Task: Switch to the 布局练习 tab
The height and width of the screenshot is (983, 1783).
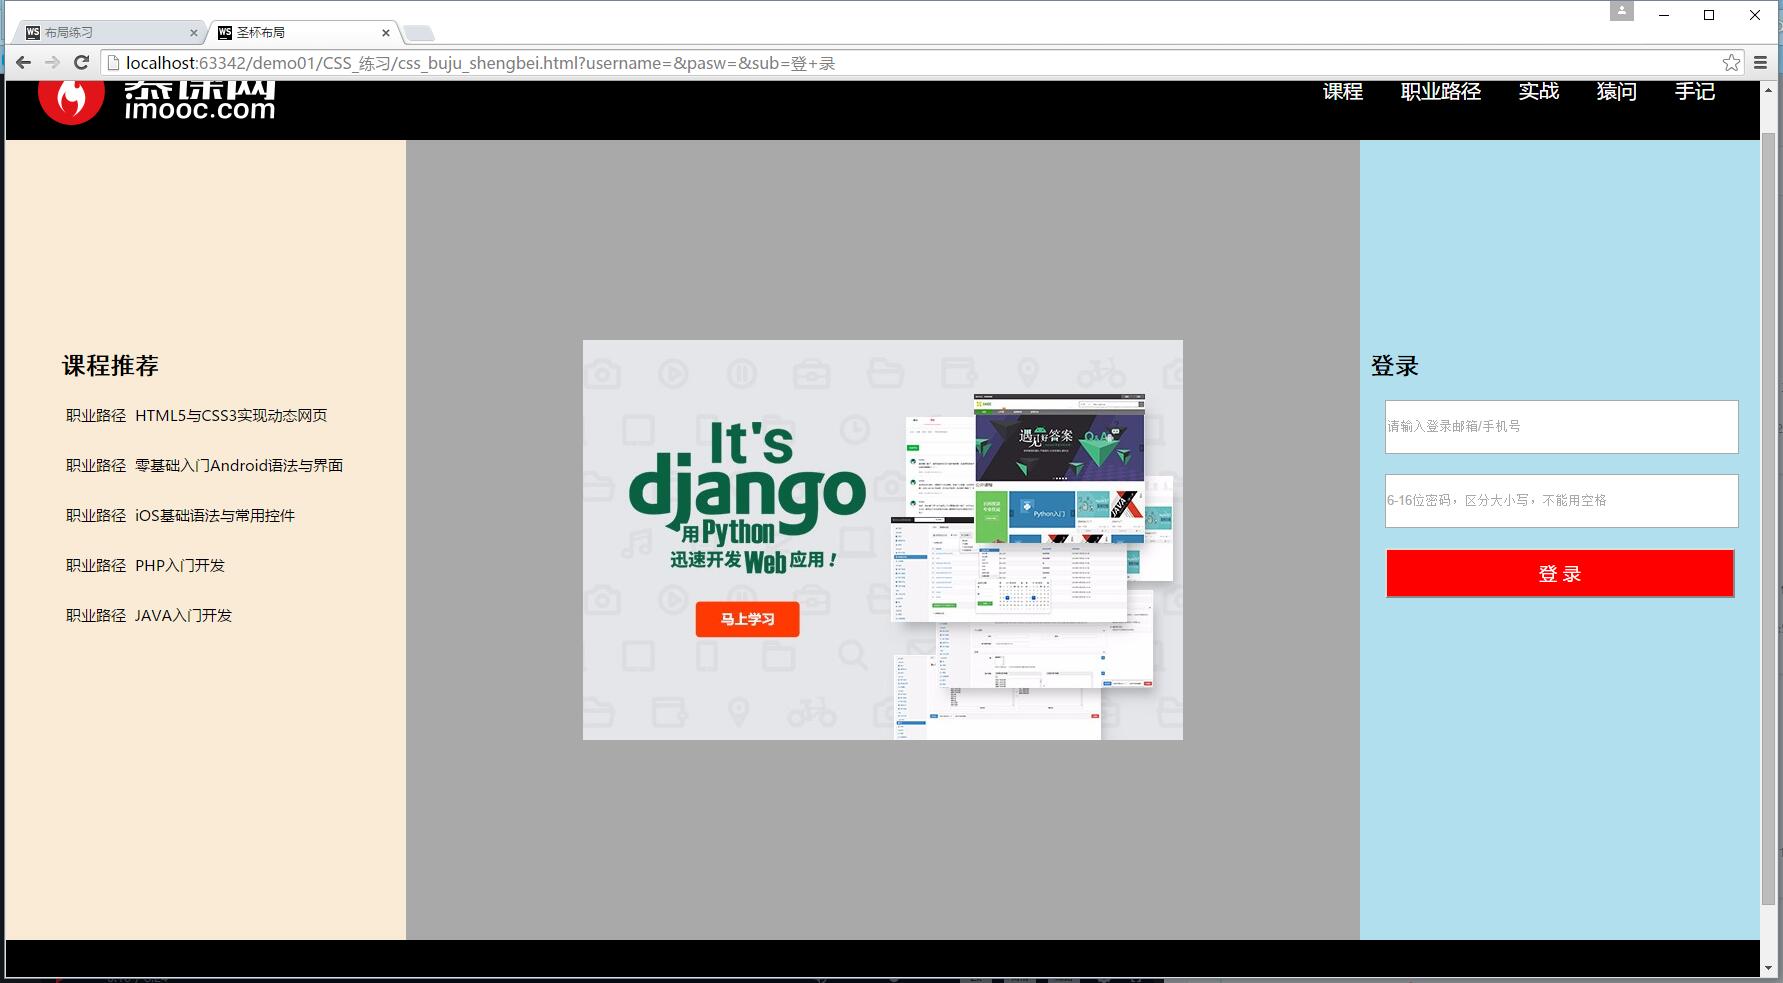Action: (x=110, y=33)
